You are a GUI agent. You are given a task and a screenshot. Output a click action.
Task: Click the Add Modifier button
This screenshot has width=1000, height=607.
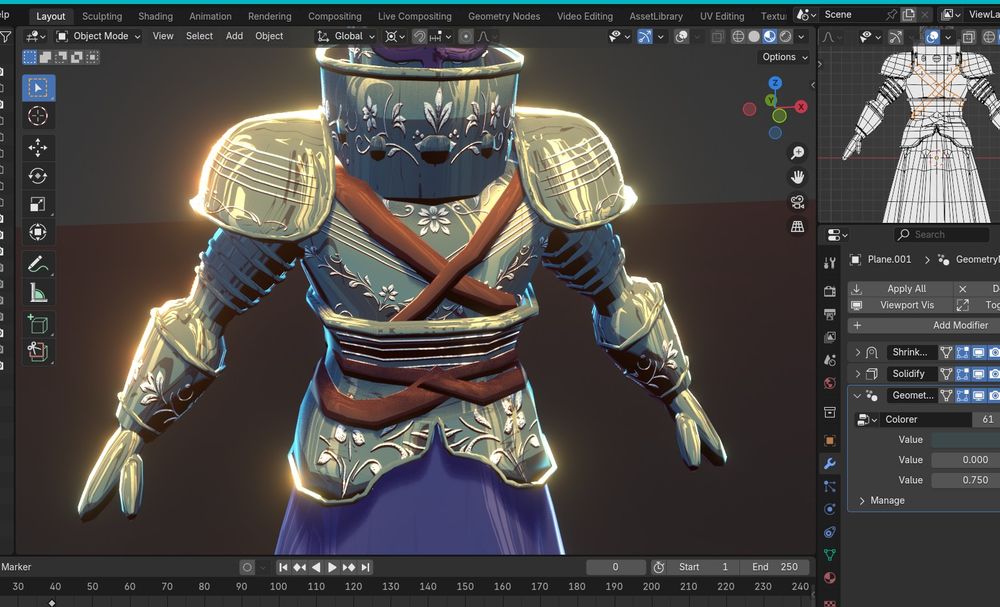pyautogui.click(x=924, y=325)
